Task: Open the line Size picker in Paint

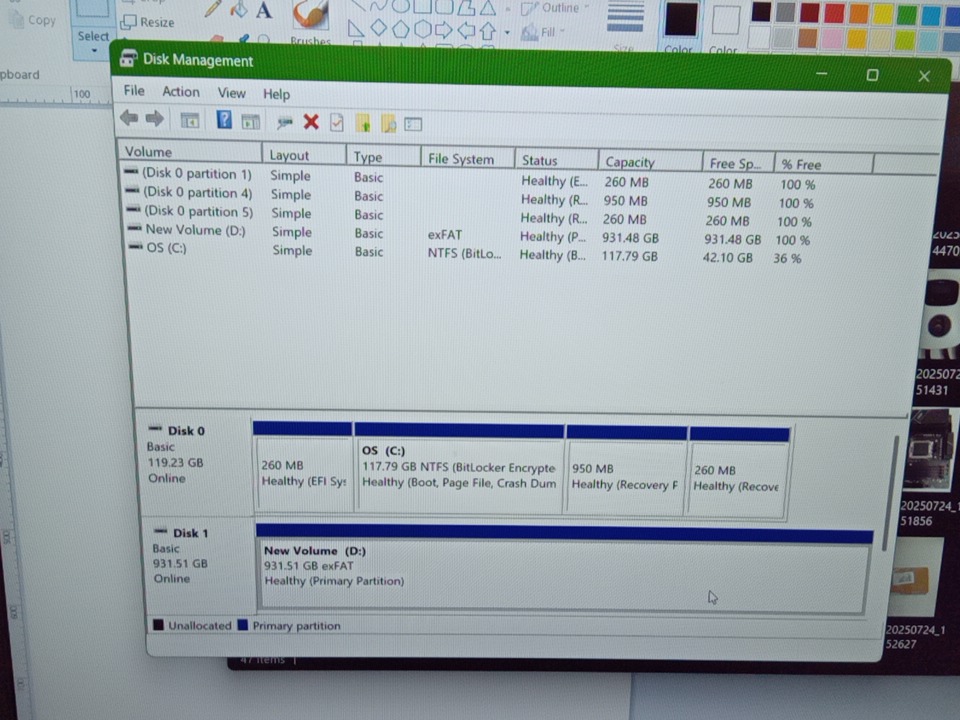Action: [x=625, y=24]
